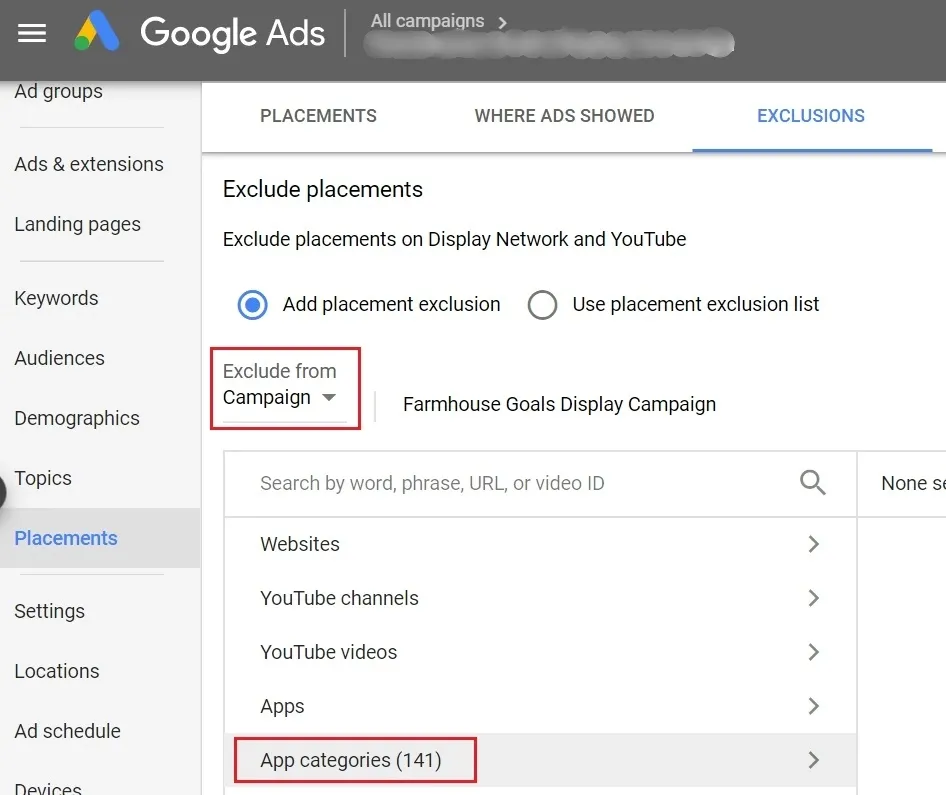The height and width of the screenshot is (795, 946).
Task: Click the All campaigns breadcrumb link
Action: click(427, 21)
